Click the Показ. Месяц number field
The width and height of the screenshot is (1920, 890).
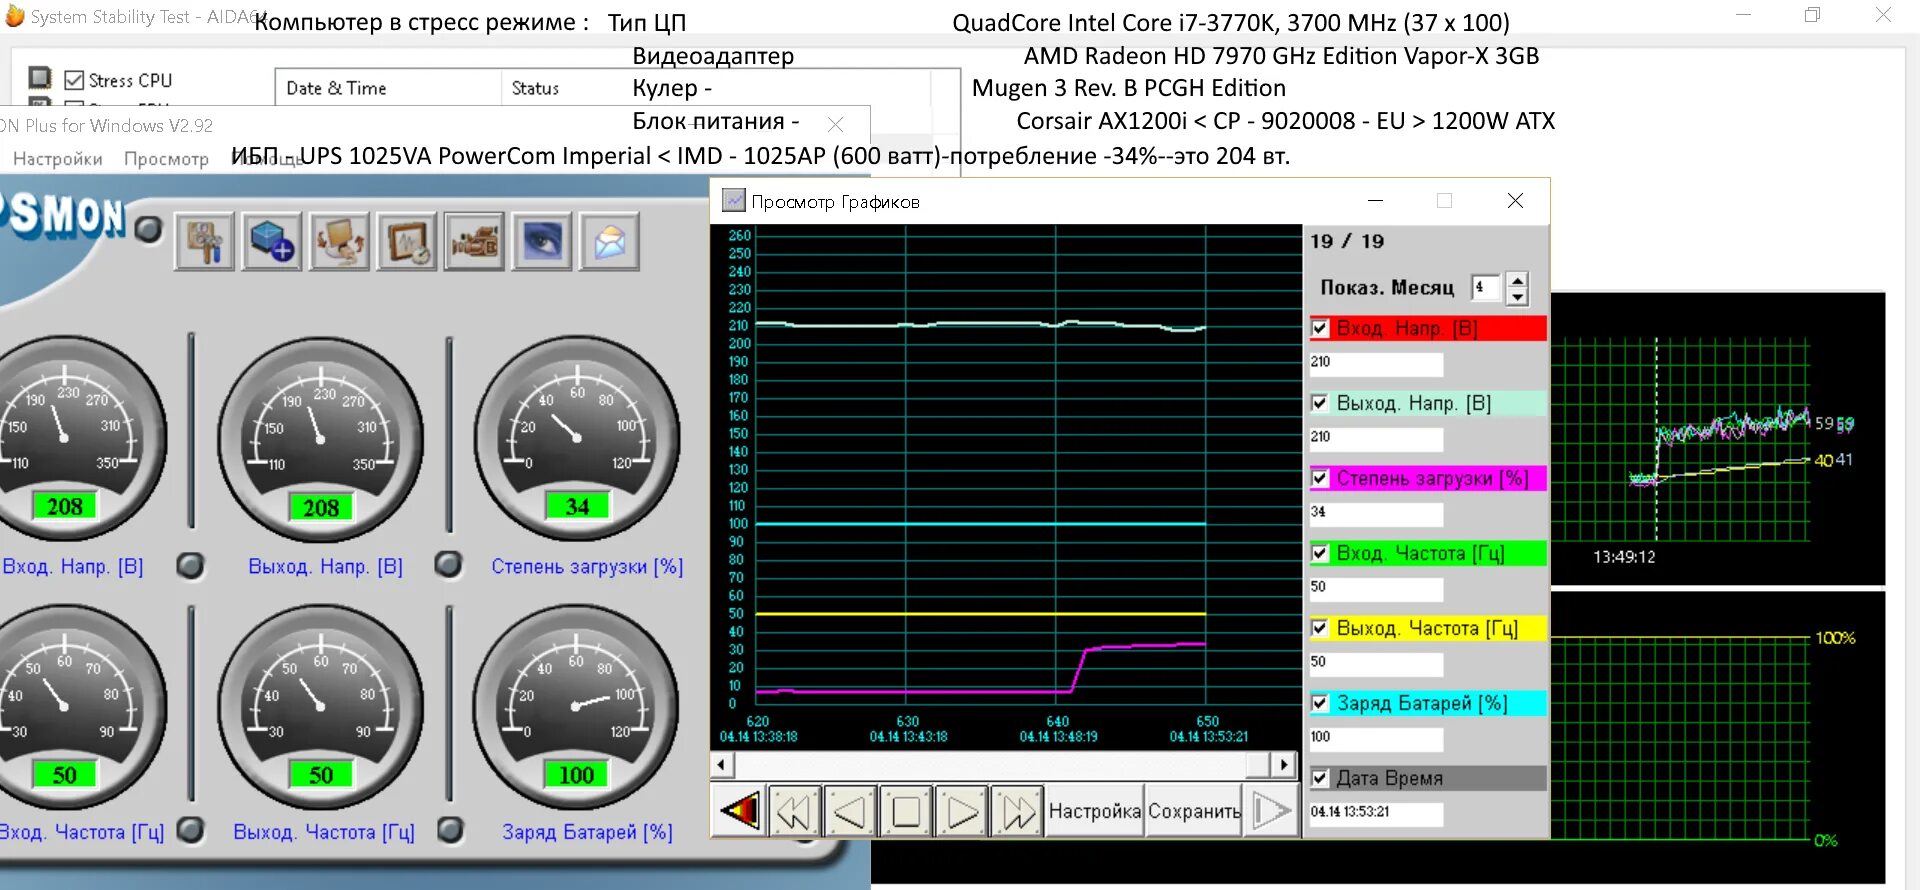coord(1486,288)
